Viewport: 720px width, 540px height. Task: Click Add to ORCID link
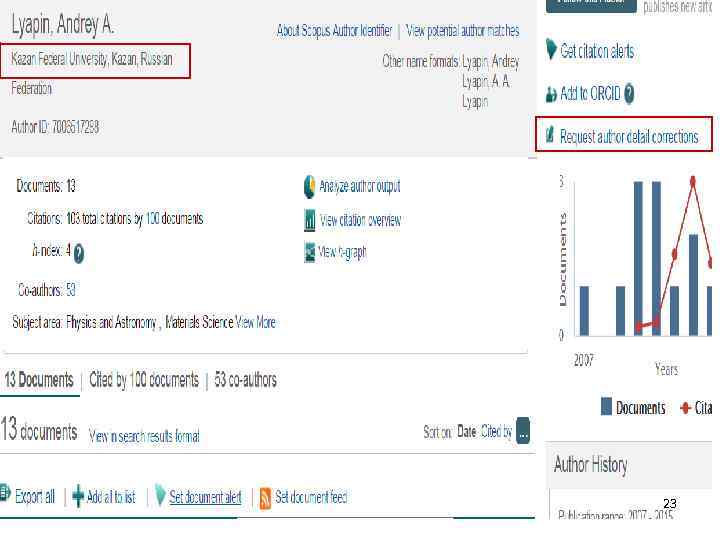point(590,94)
